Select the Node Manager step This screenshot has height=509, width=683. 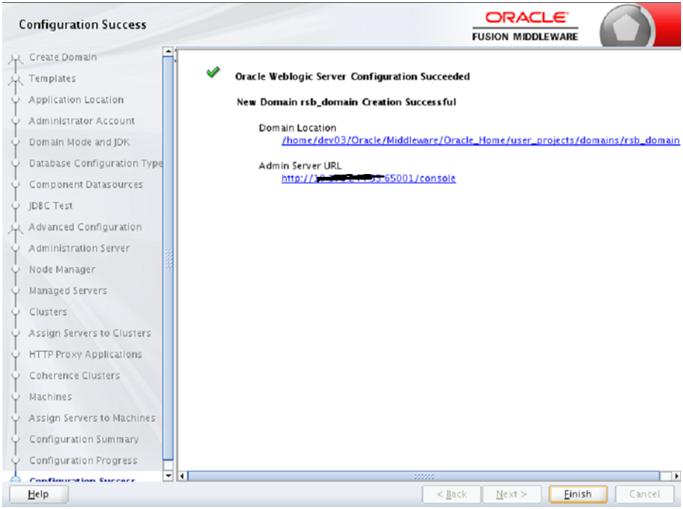point(62,270)
